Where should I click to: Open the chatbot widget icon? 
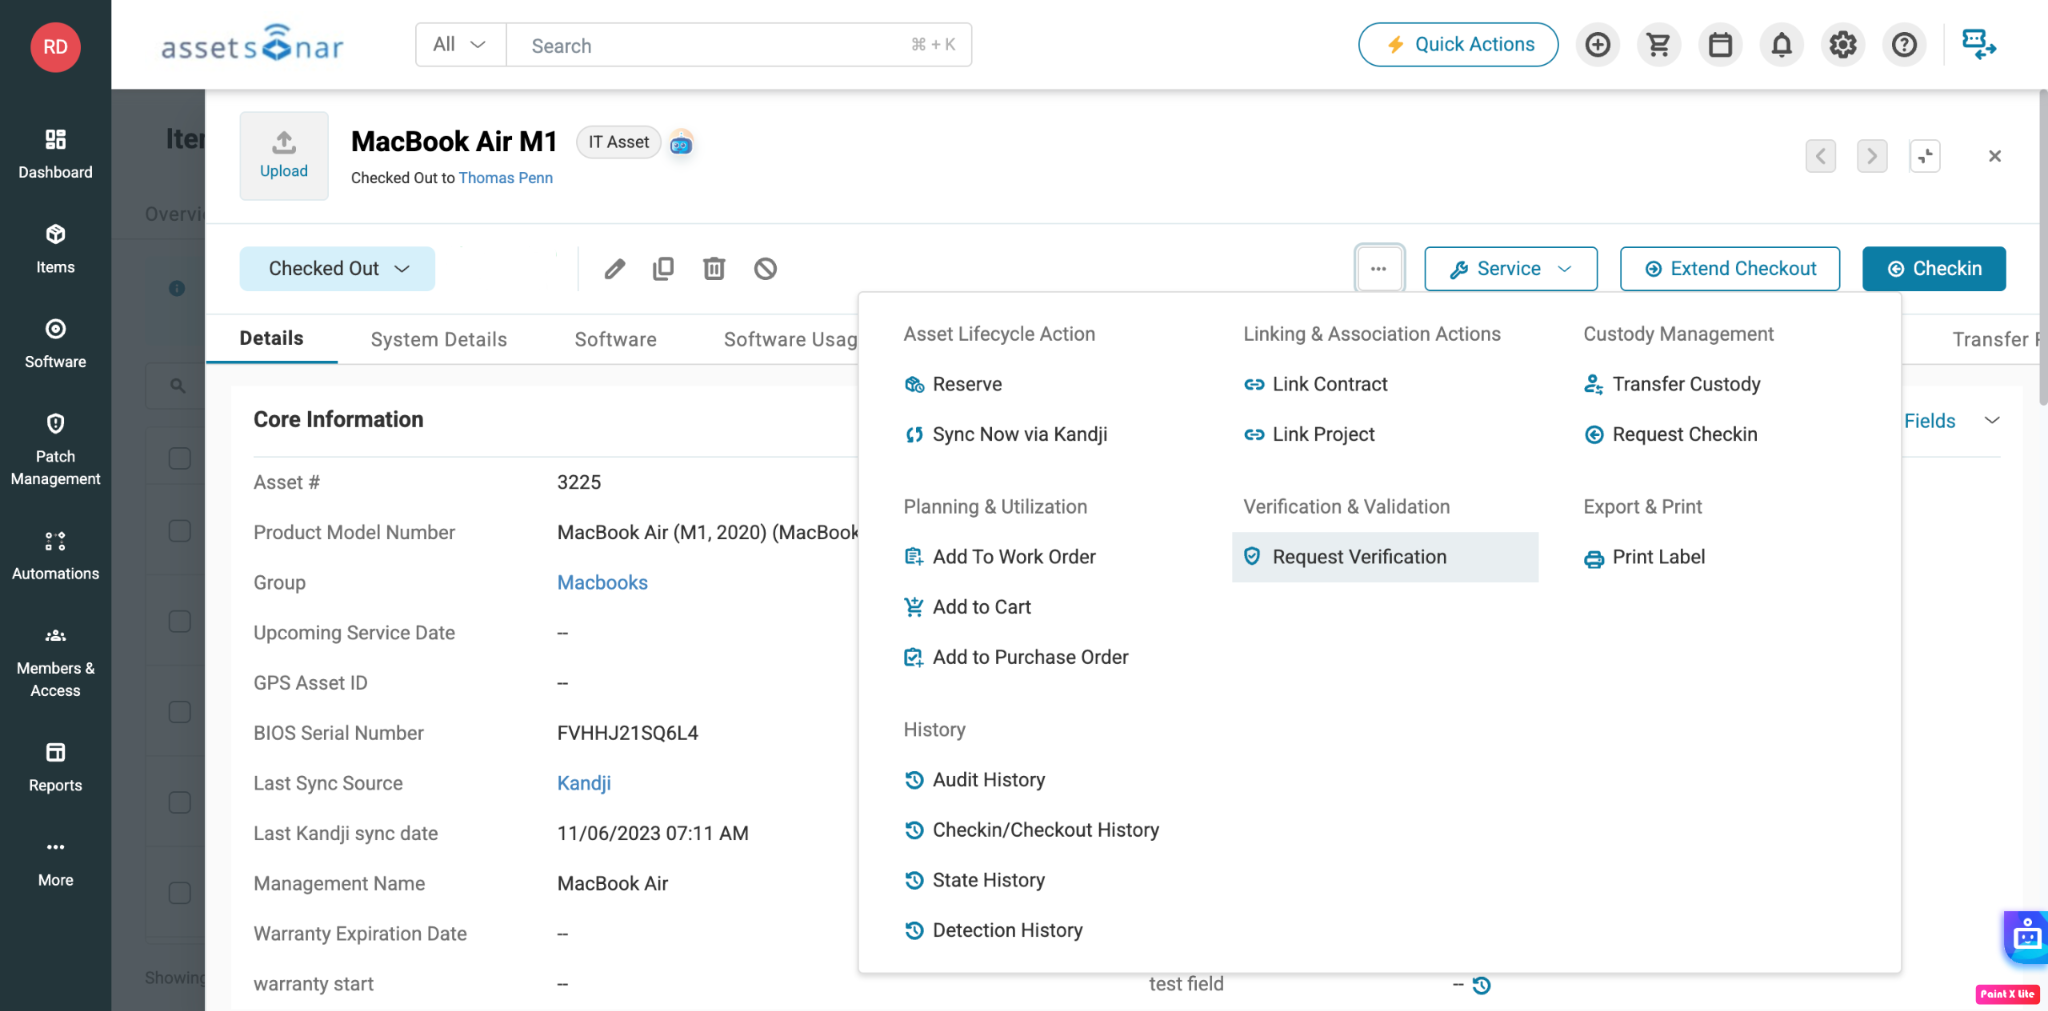(x=2026, y=937)
